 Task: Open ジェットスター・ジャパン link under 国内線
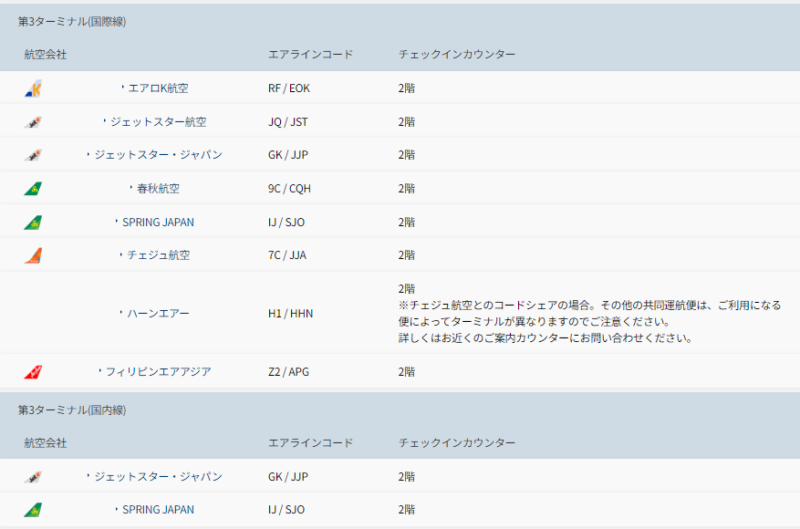(158, 477)
